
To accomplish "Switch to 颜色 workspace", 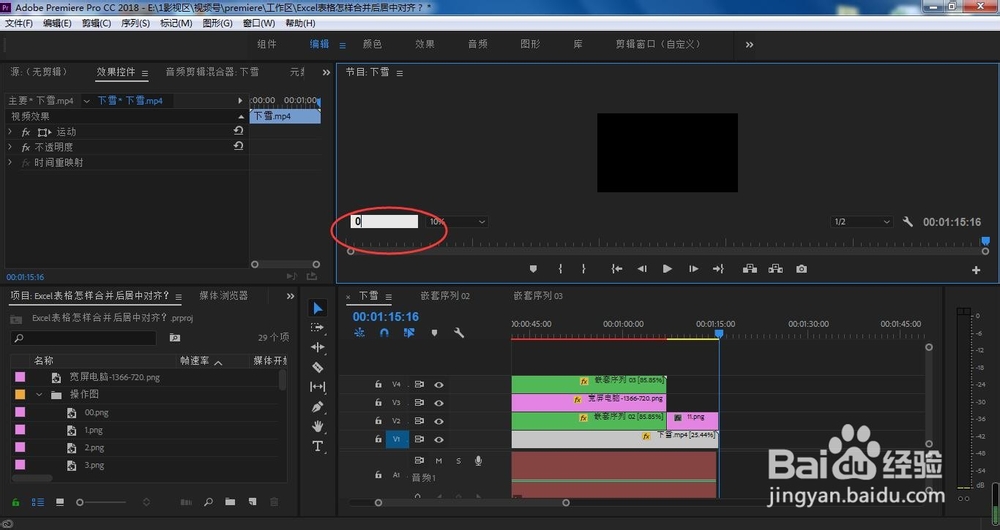I will tap(372, 44).
